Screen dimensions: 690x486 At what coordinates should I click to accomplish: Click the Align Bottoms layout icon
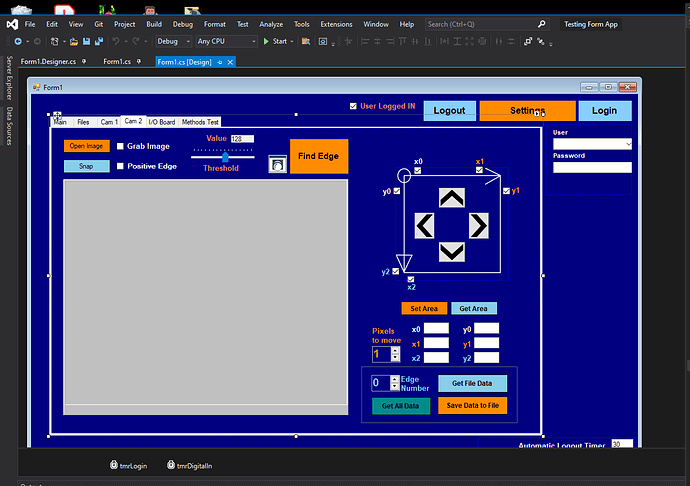427,41
